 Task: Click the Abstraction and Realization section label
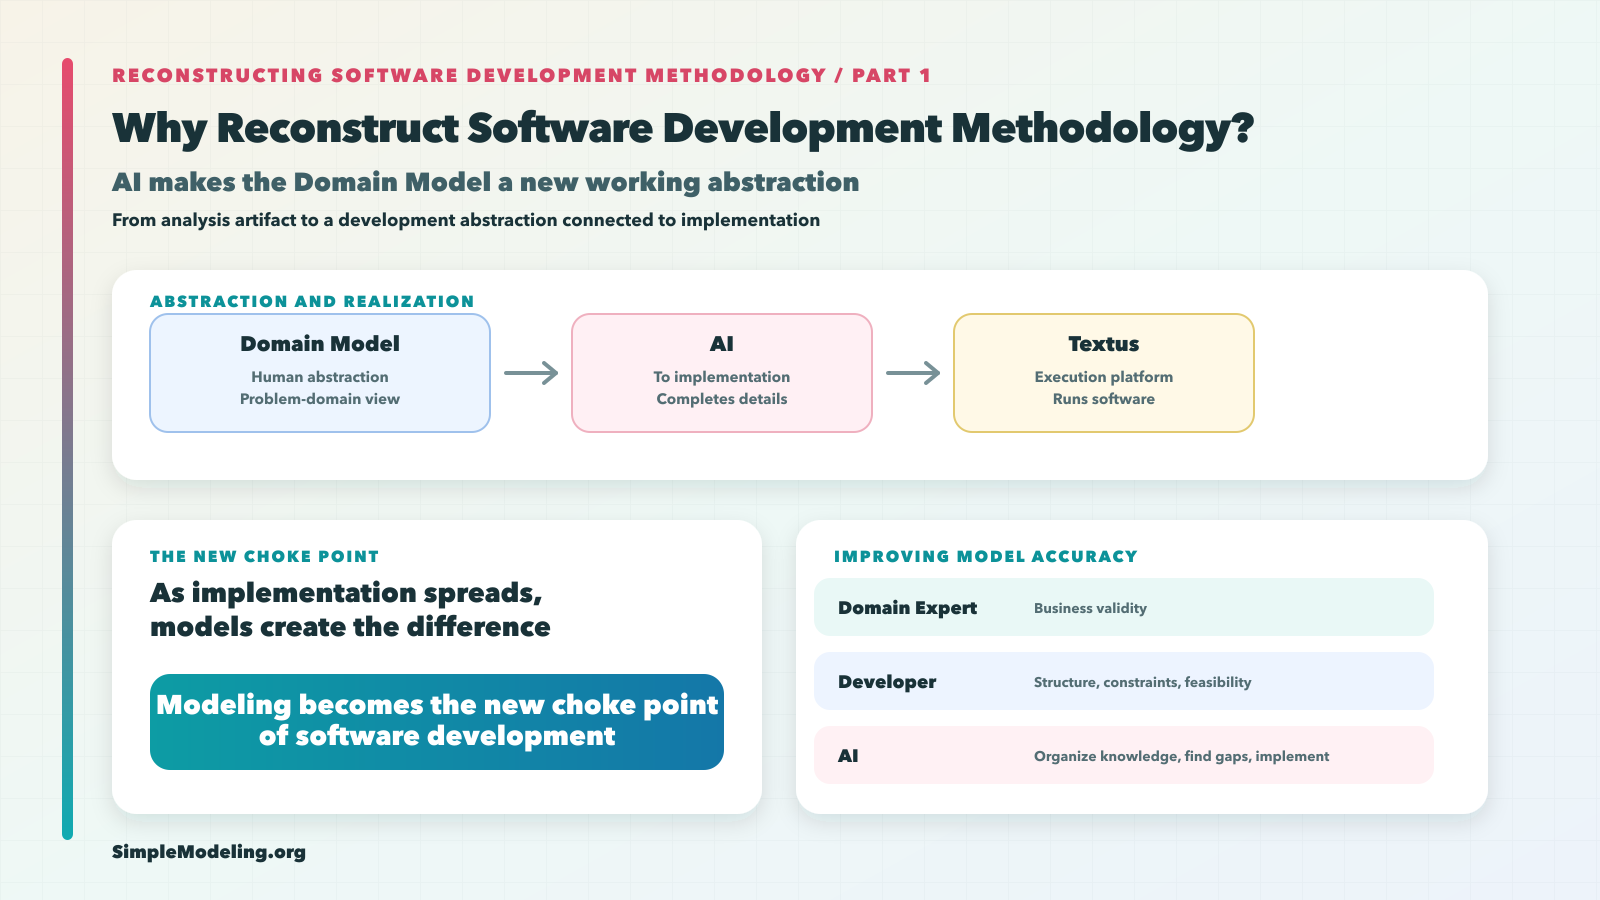312,301
